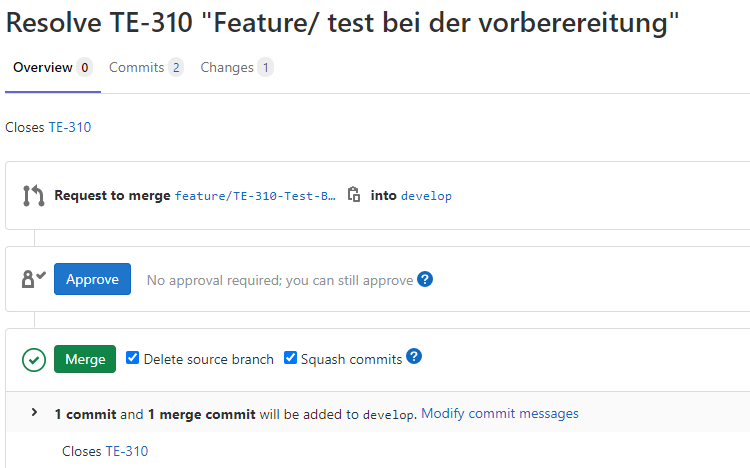This screenshot has height=468, width=750.
Task: Copy the source branch name
Action: [x=353, y=196]
